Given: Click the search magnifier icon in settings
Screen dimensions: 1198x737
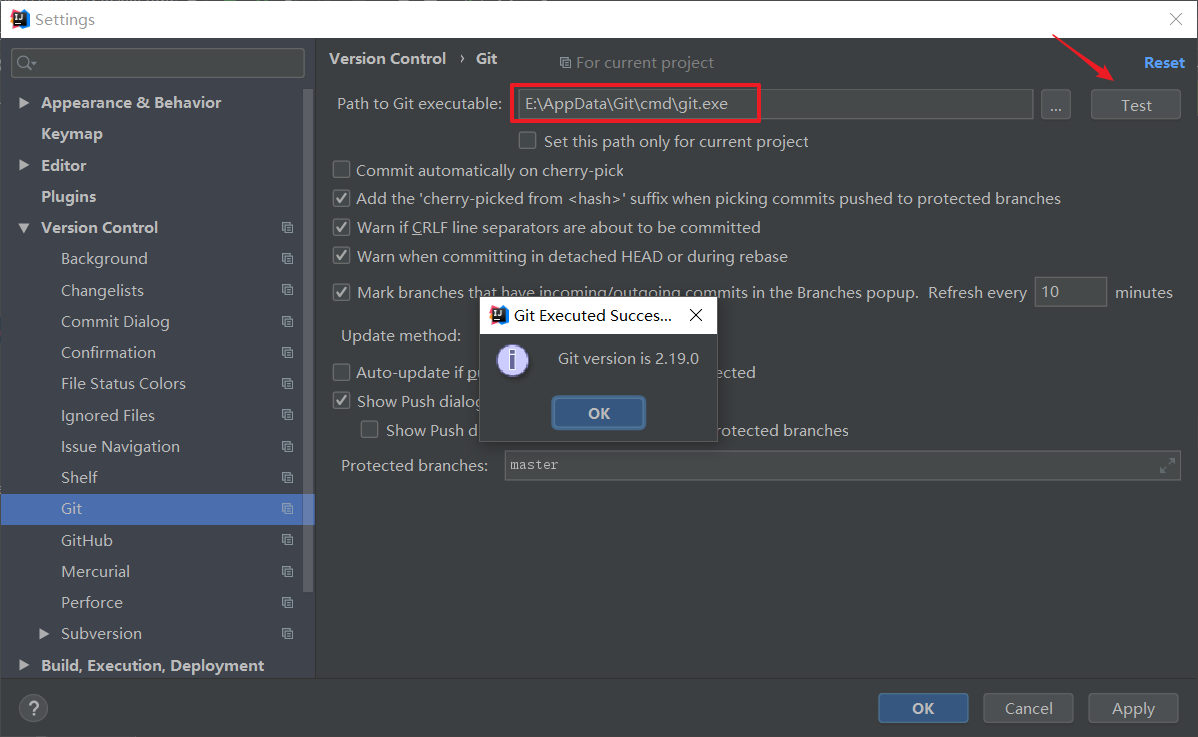Looking at the screenshot, I should (x=26, y=63).
